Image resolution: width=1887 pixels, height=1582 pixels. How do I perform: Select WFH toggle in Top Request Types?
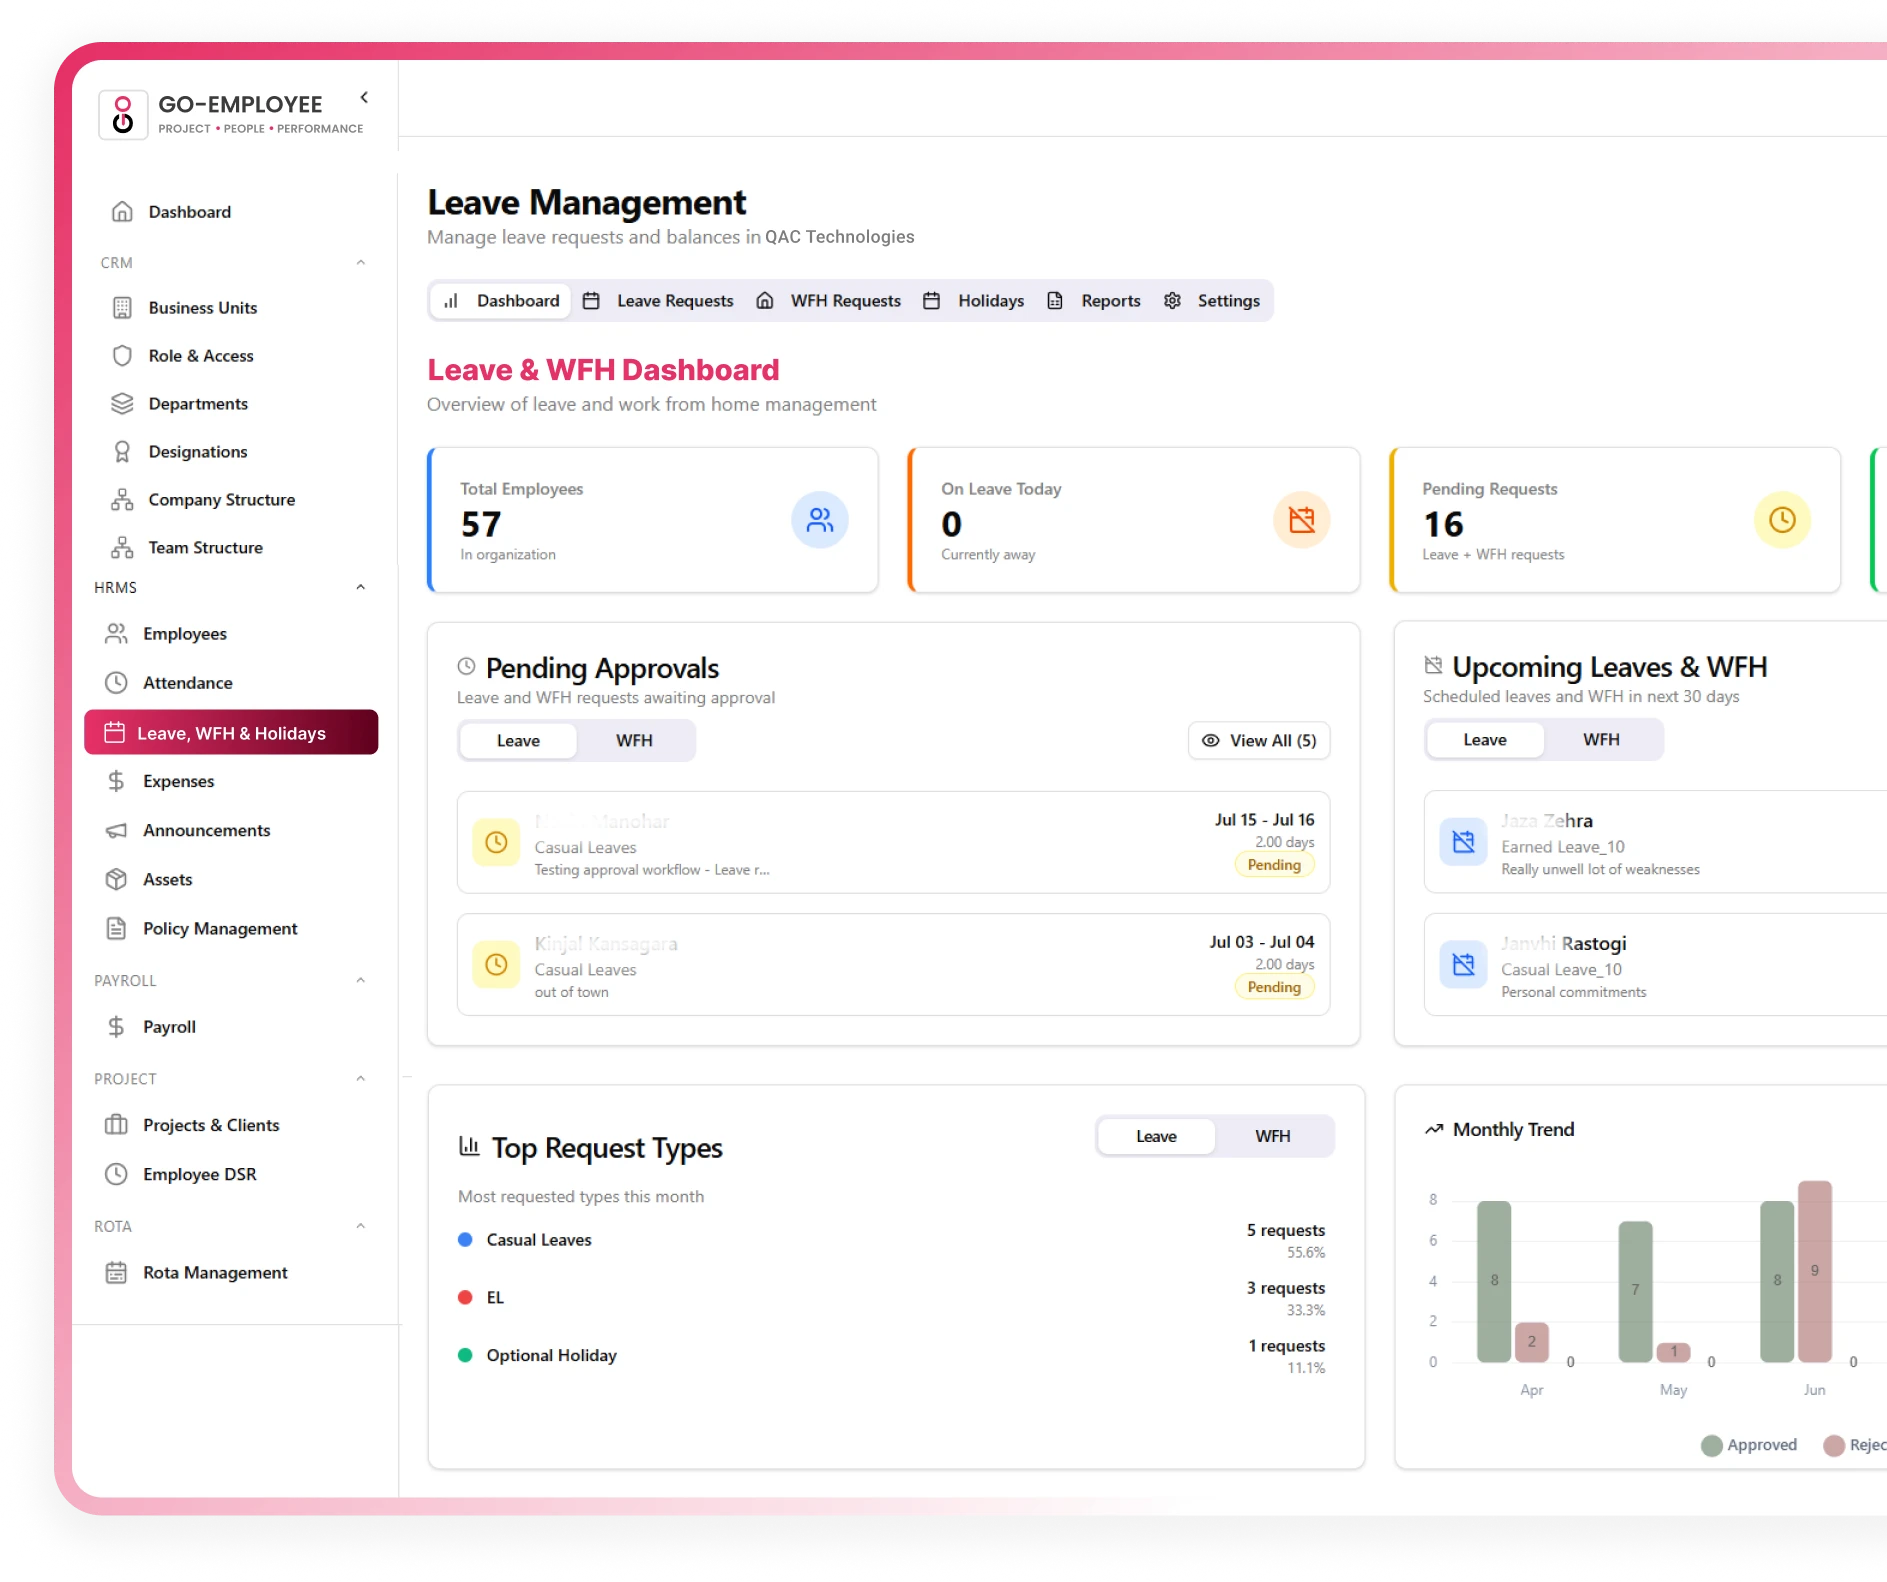point(1273,1137)
